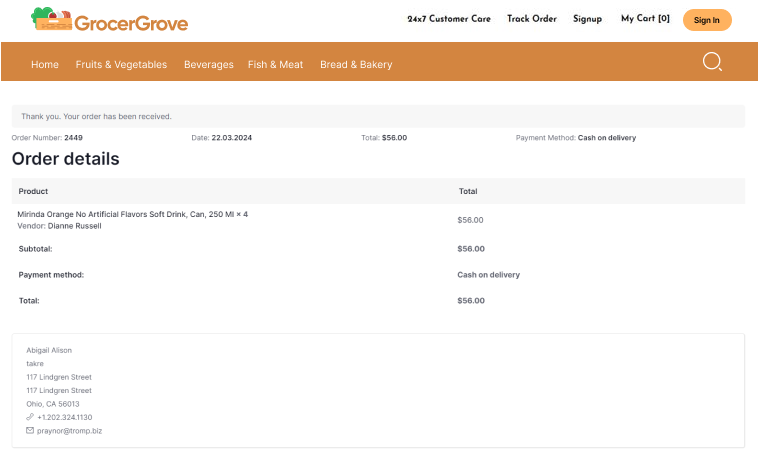This screenshot has height=473, width=758.
Task: Click the envelope icon beside the email
Action: pyautogui.click(x=30, y=430)
